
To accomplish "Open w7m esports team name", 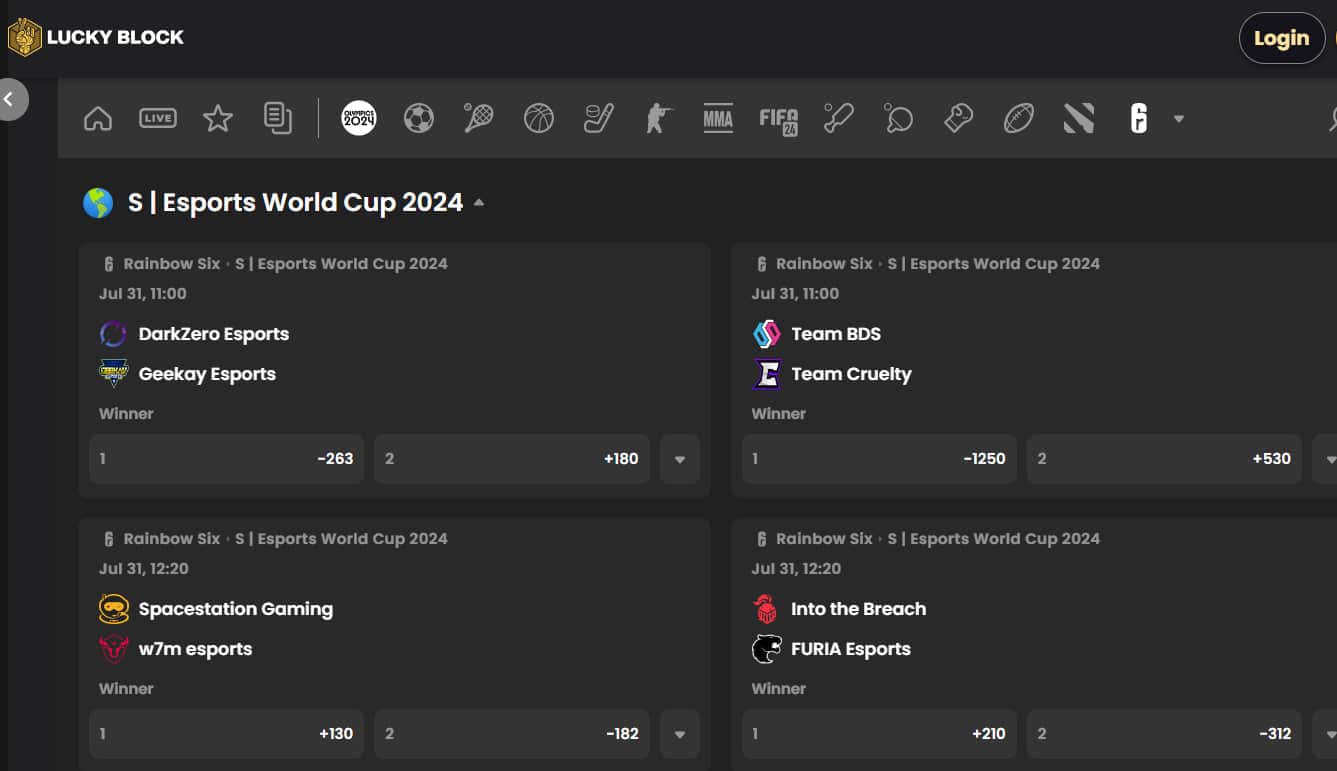I will tap(196, 649).
